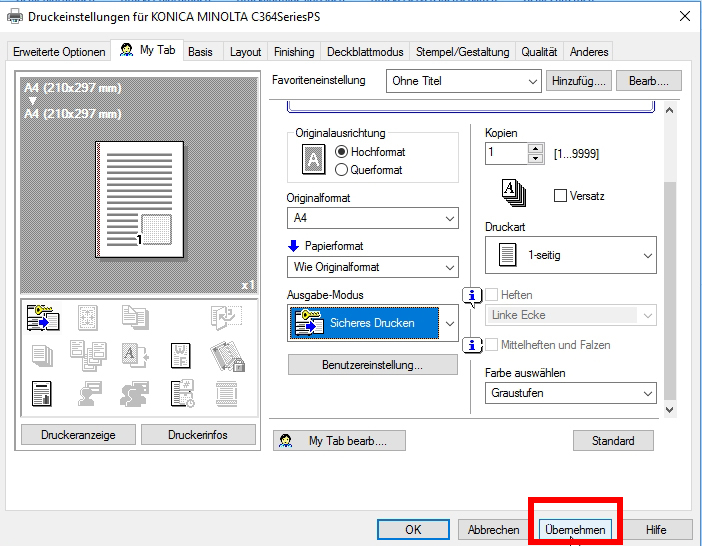Confirm with the OK button

point(413,529)
